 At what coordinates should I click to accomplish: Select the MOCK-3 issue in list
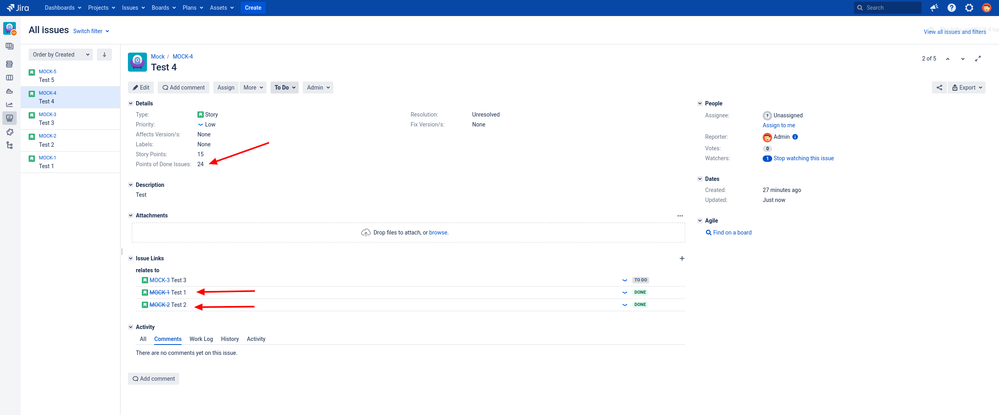click(x=70, y=119)
